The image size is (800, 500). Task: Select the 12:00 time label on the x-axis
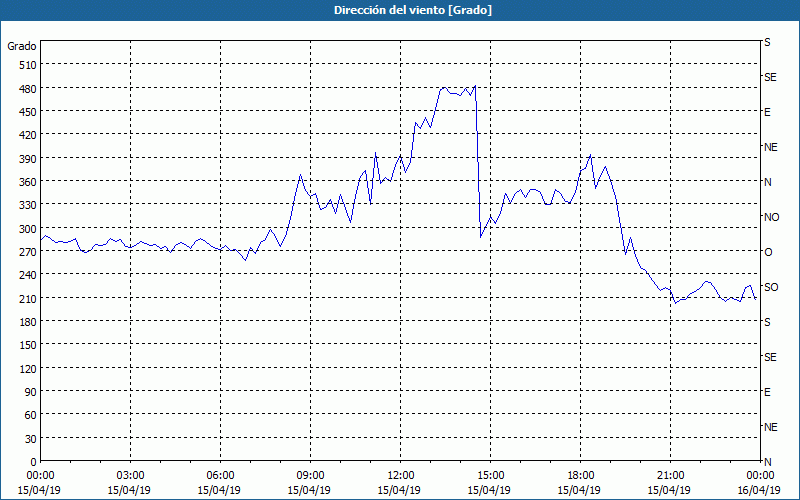pyautogui.click(x=400, y=476)
